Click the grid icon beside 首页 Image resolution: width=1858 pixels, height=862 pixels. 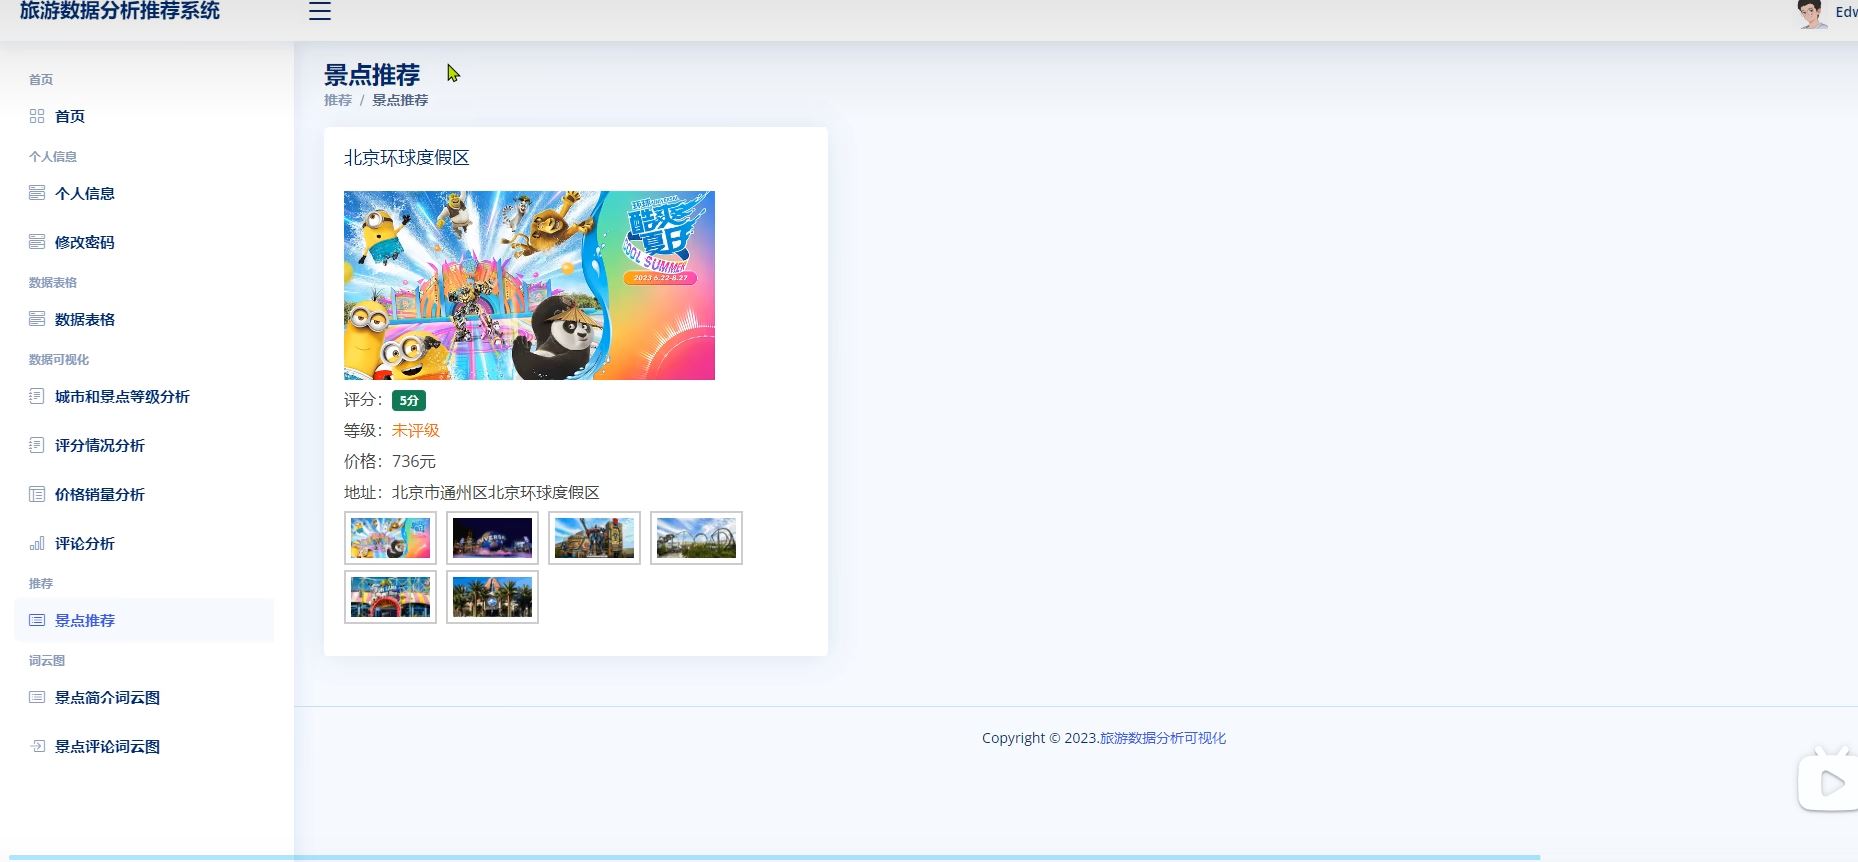pos(37,116)
